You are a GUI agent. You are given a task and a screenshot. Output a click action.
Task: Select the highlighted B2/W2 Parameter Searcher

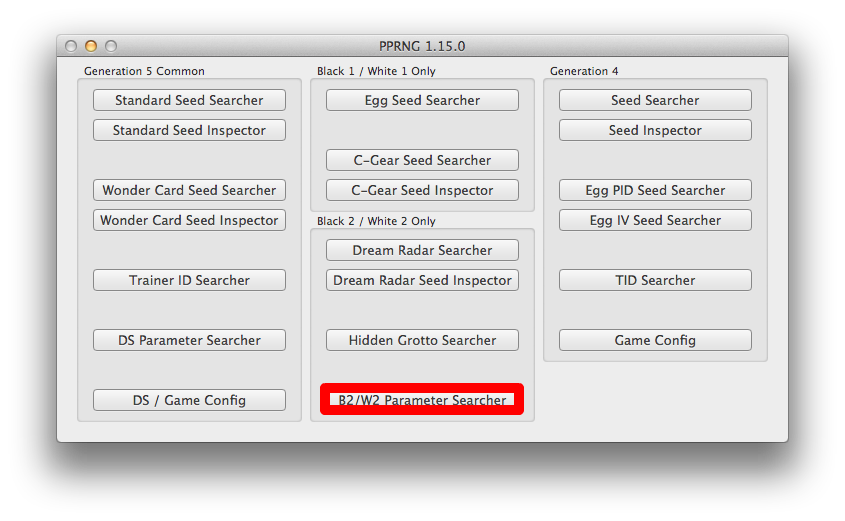422,399
